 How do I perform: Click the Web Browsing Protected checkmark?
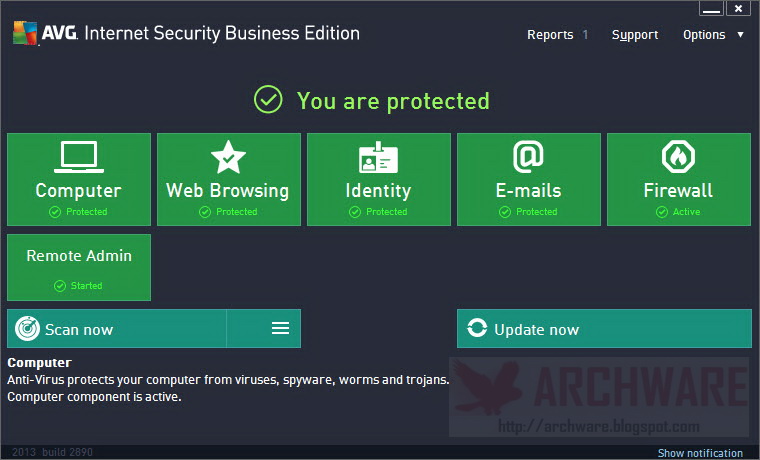pos(205,212)
